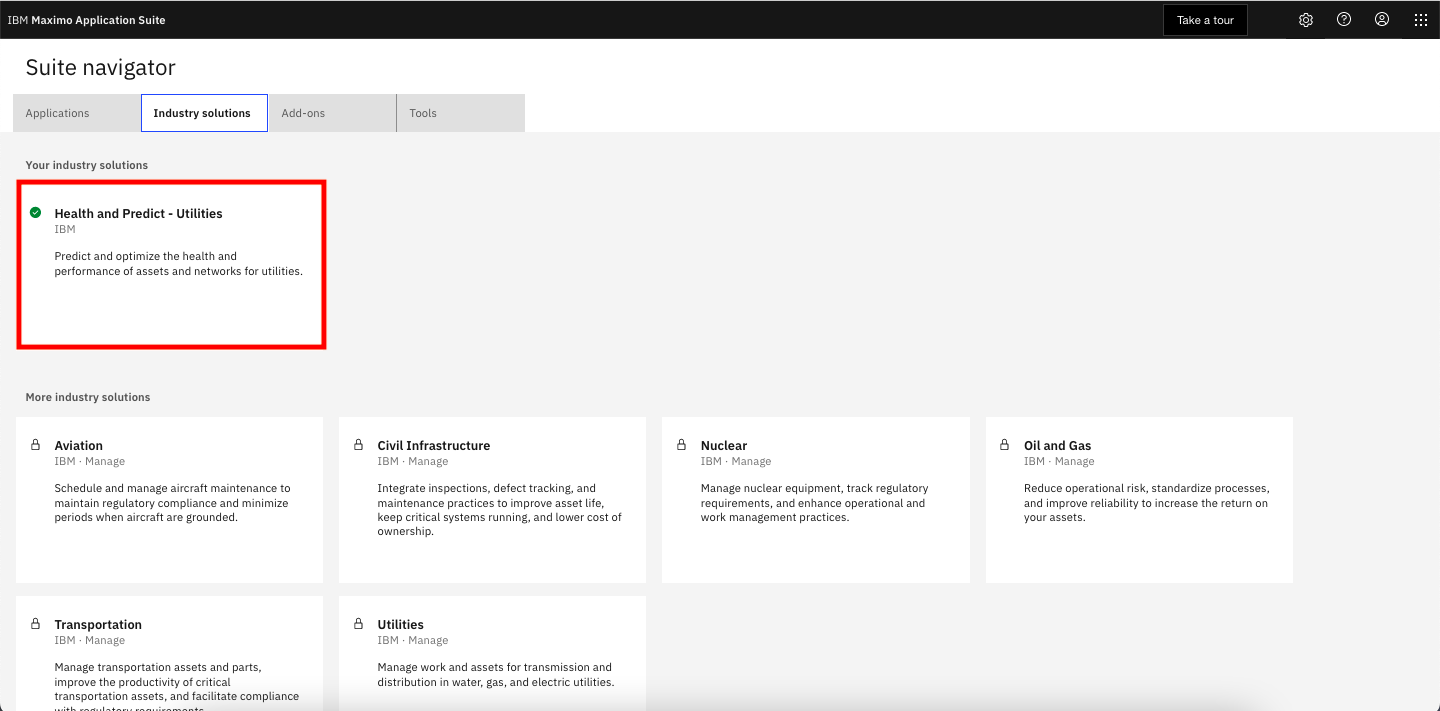Open the Utilities solution title
Image resolution: width=1440 pixels, height=711 pixels.
[x=400, y=625]
